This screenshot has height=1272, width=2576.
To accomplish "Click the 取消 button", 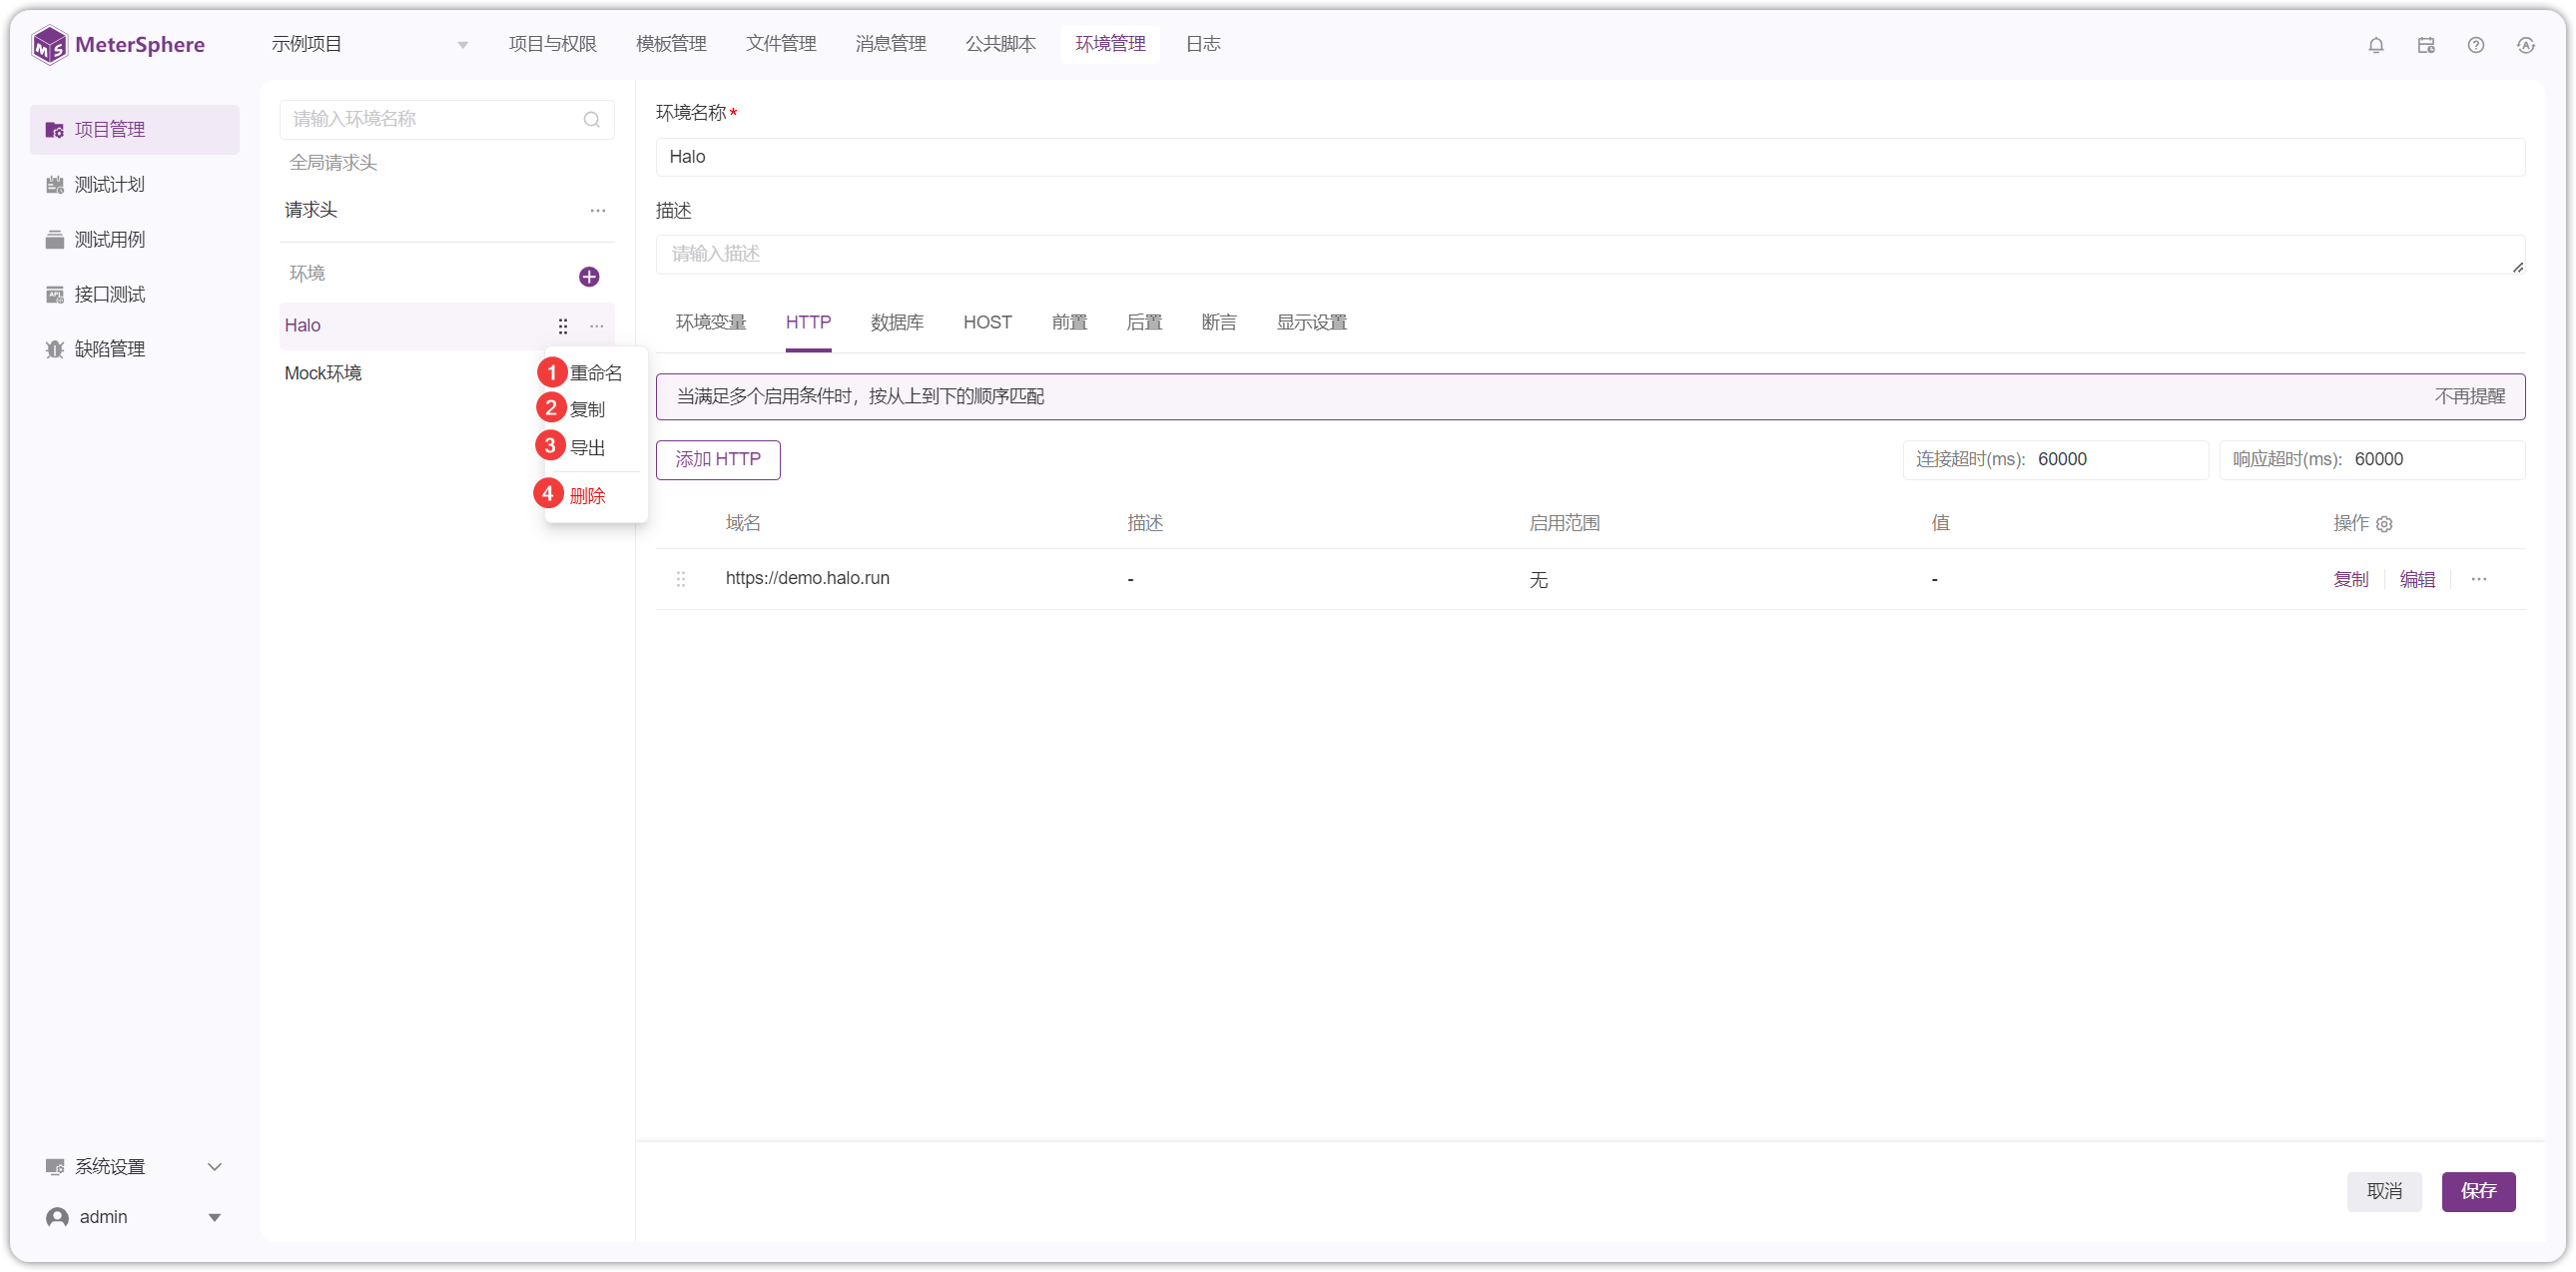I will [2385, 1192].
